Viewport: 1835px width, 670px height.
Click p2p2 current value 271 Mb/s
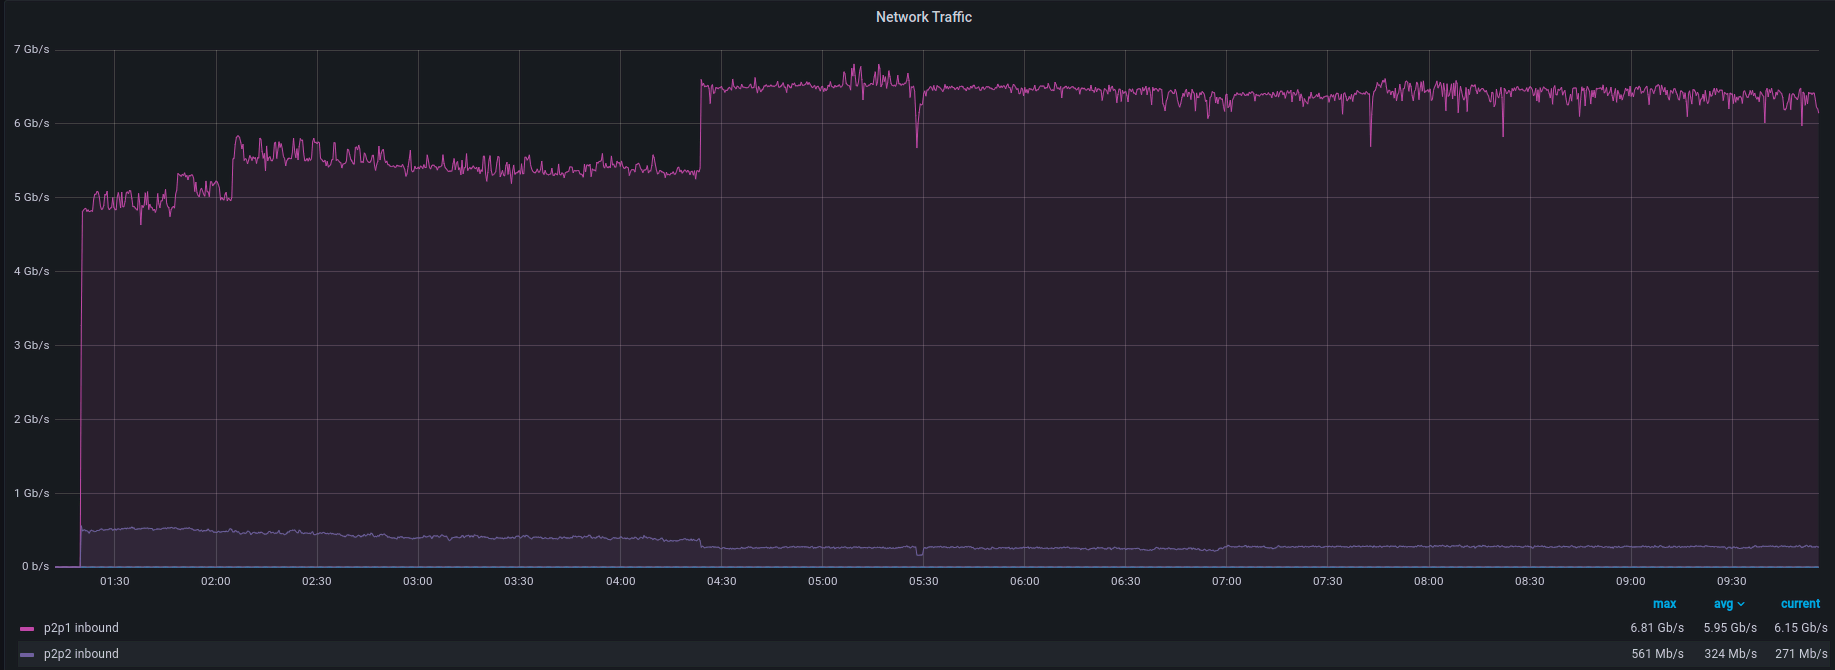(x=1801, y=654)
